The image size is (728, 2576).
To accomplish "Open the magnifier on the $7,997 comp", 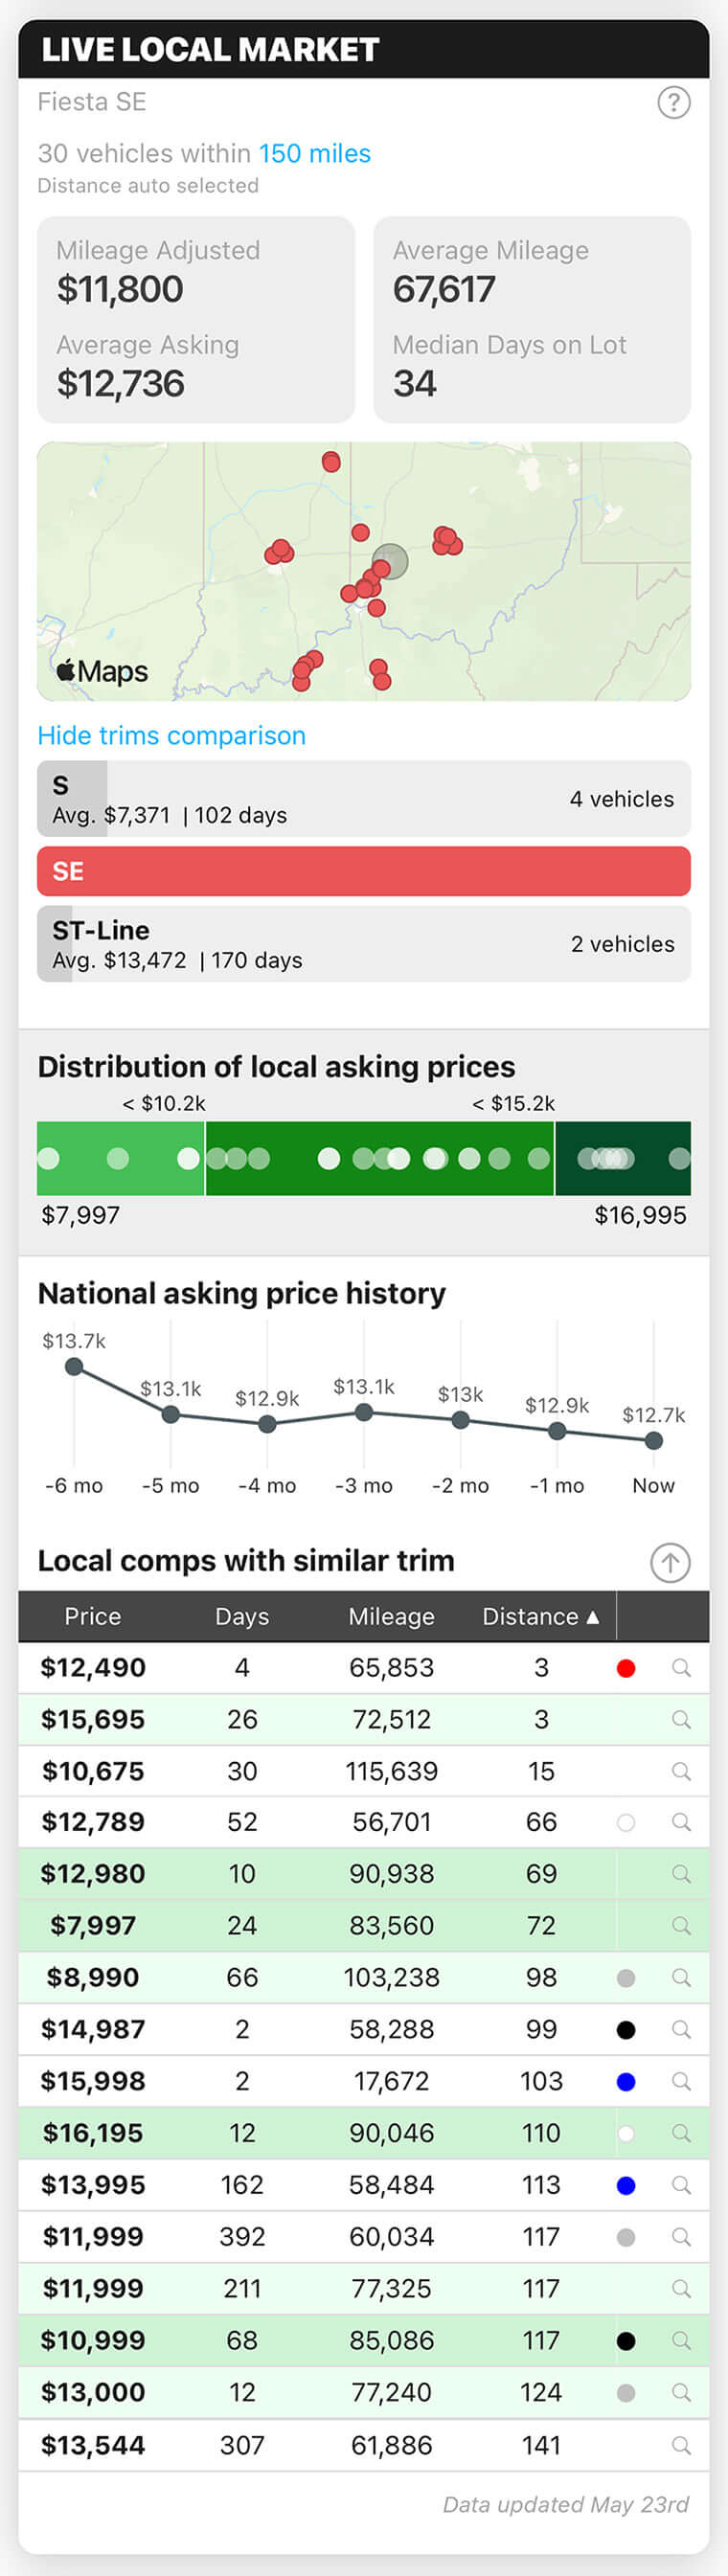I will (x=683, y=1926).
